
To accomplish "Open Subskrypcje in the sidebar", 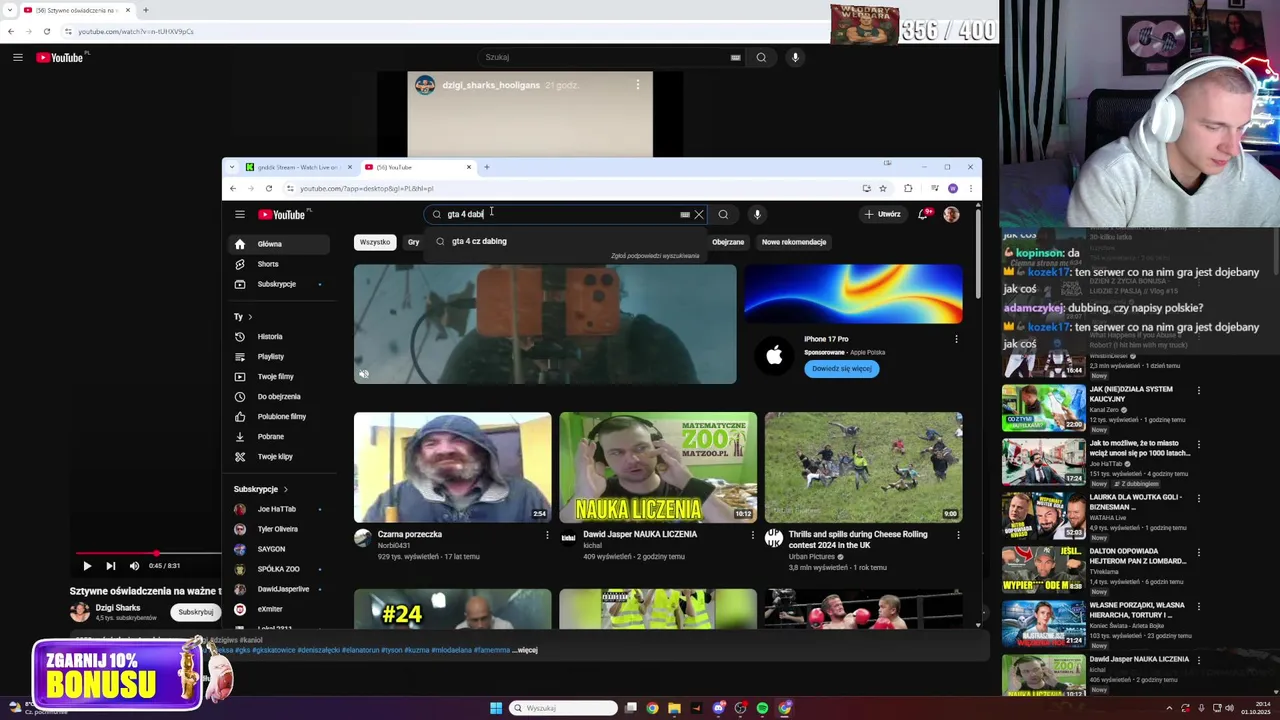I will (276, 284).
